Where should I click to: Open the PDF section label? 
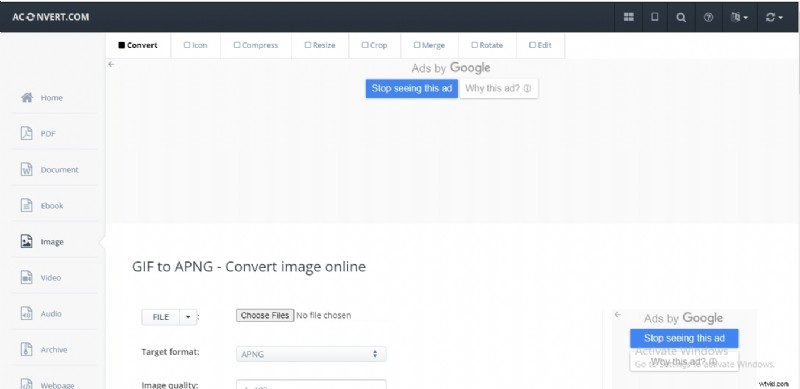(x=48, y=134)
